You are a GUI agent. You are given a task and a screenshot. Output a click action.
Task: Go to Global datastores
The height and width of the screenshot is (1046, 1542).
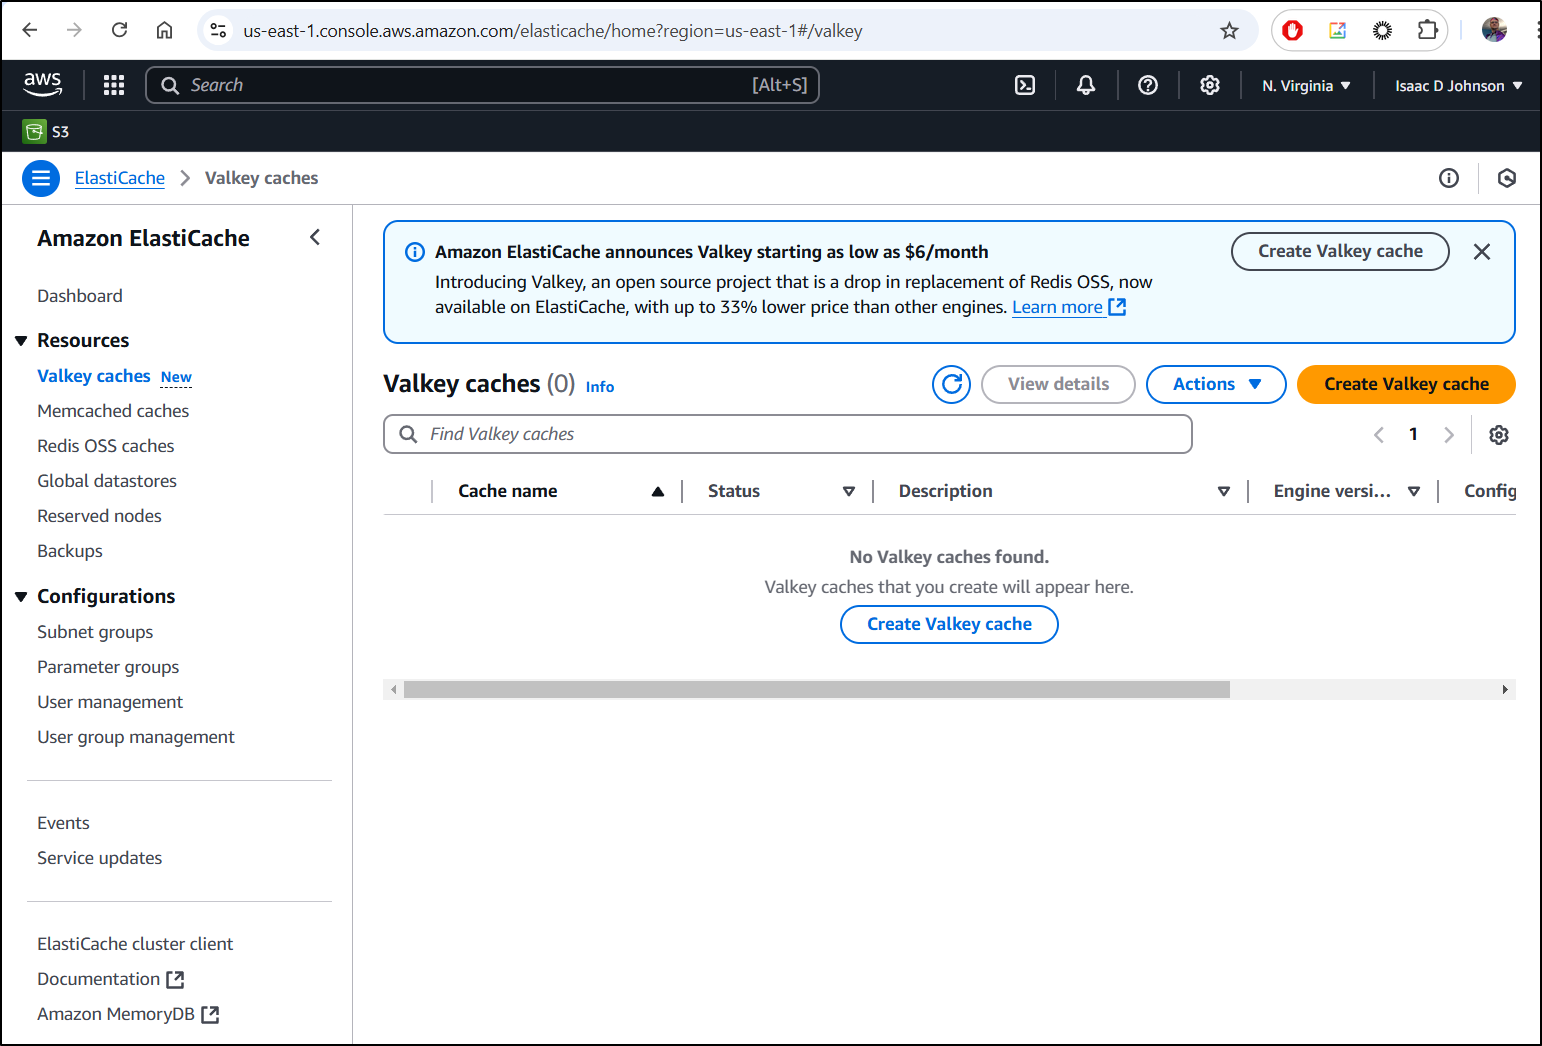coord(107,481)
